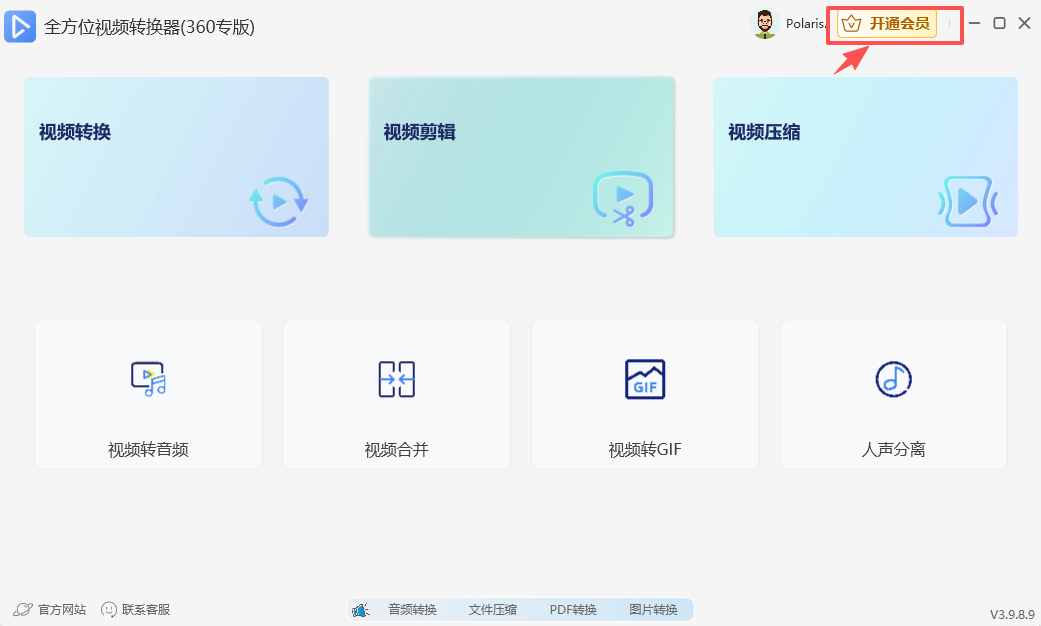Image resolution: width=1041 pixels, height=626 pixels.
Task: Click the app logo icon top left
Action: tap(21, 27)
